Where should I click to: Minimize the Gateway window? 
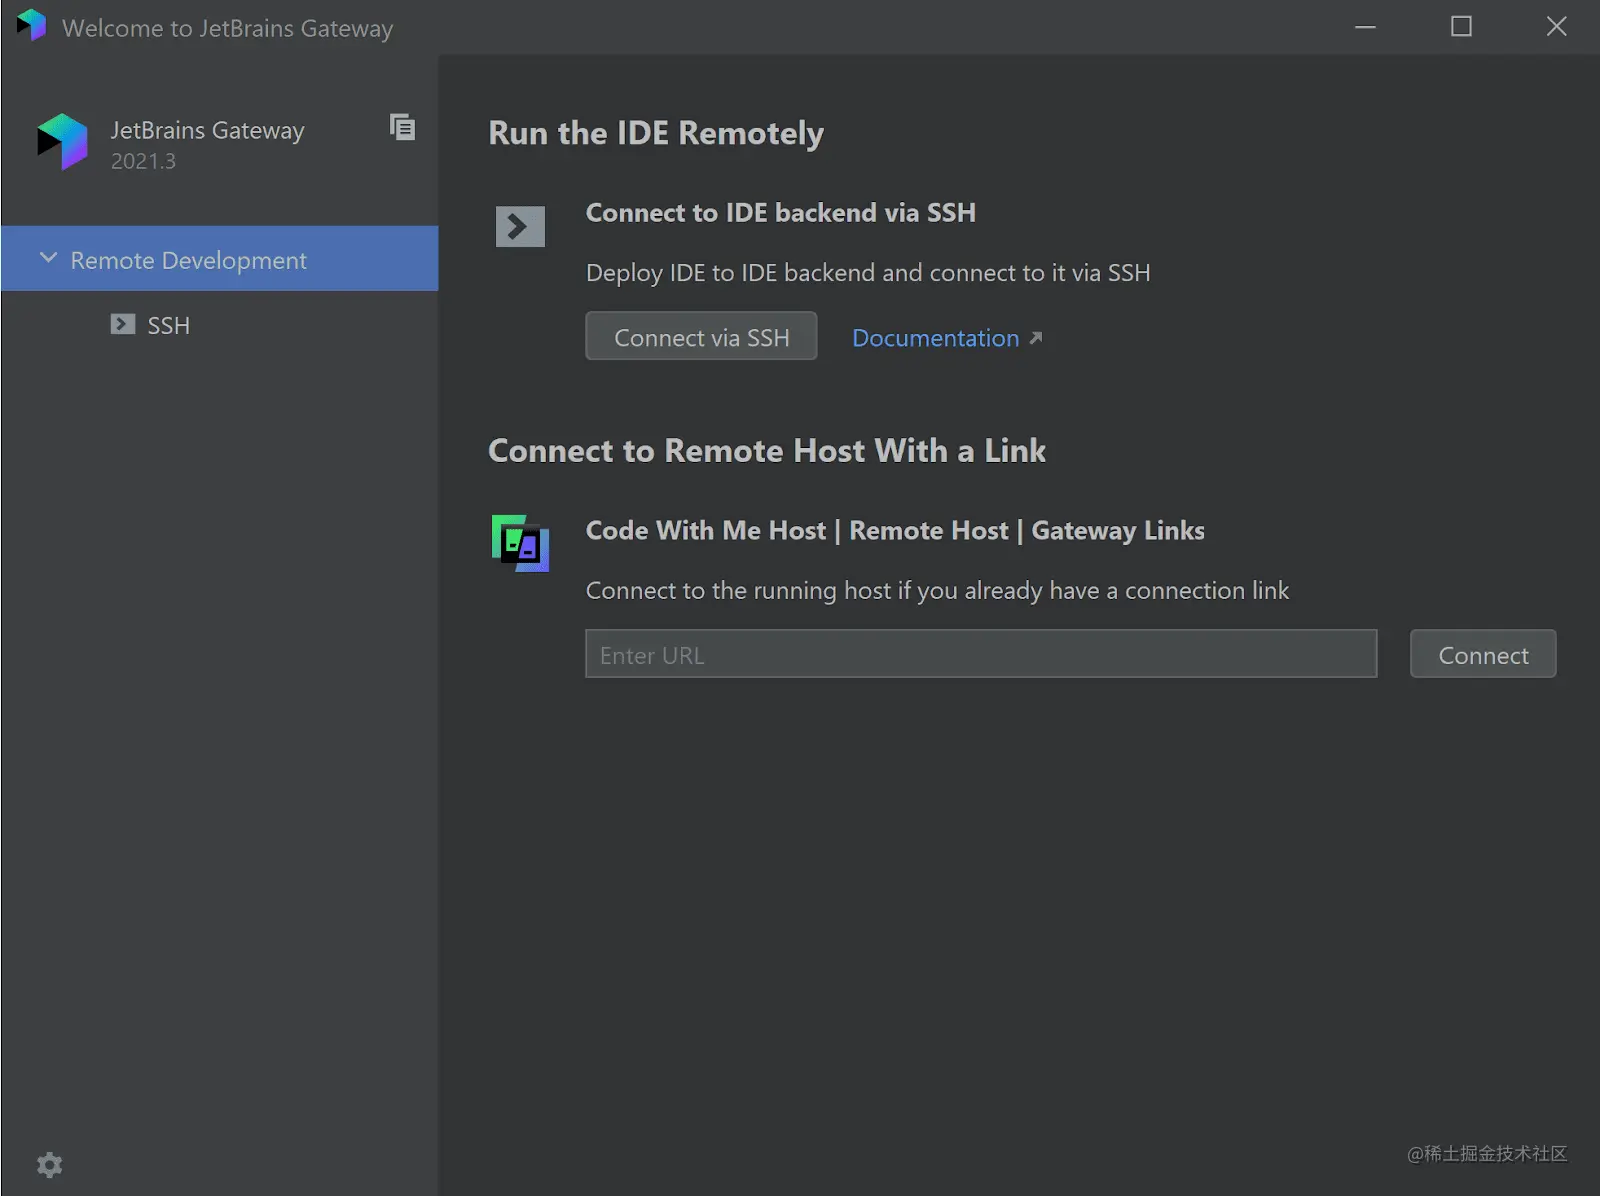(x=1365, y=27)
